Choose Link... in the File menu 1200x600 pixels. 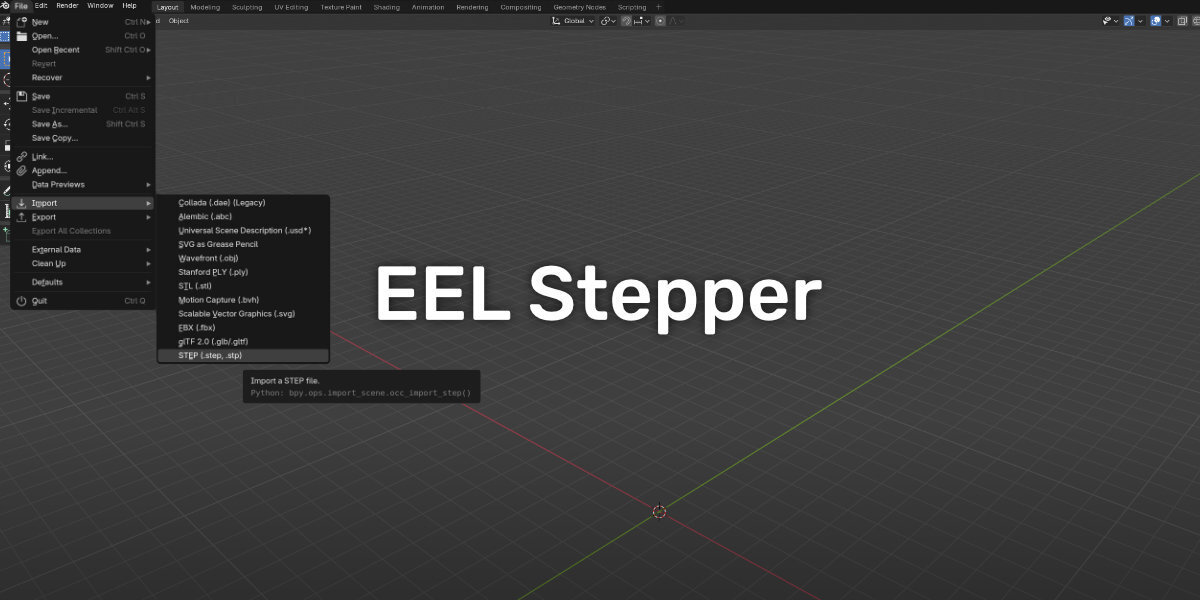coord(83,157)
